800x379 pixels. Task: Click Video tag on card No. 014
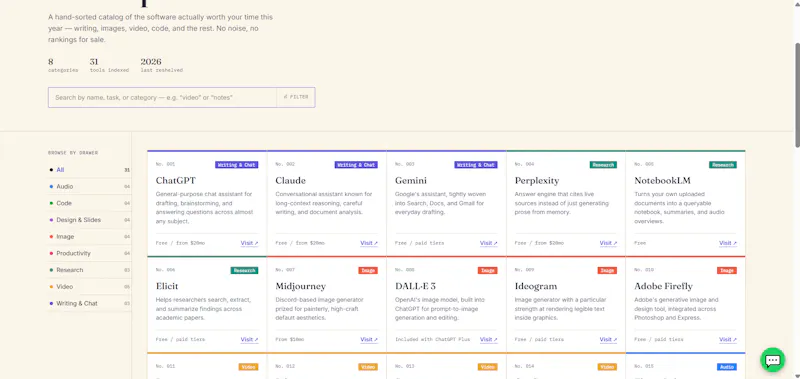pos(607,367)
